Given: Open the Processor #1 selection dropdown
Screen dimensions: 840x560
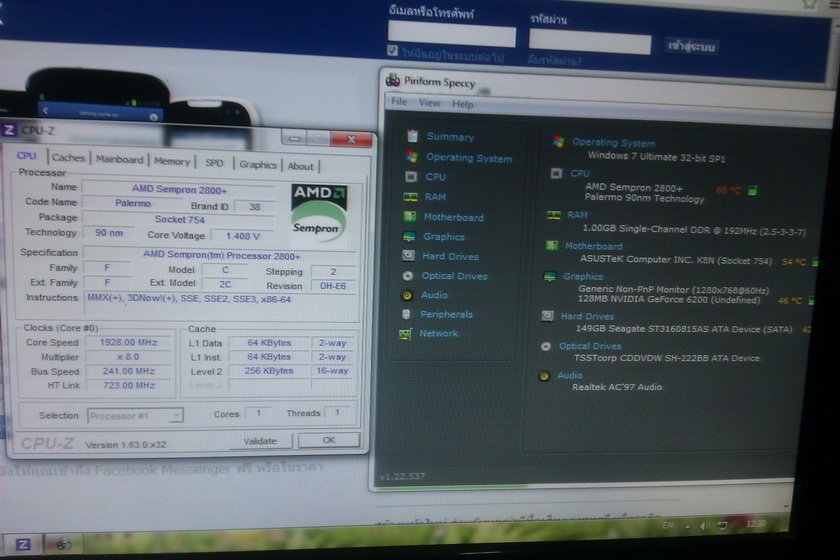Looking at the screenshot, I should 135,415.
